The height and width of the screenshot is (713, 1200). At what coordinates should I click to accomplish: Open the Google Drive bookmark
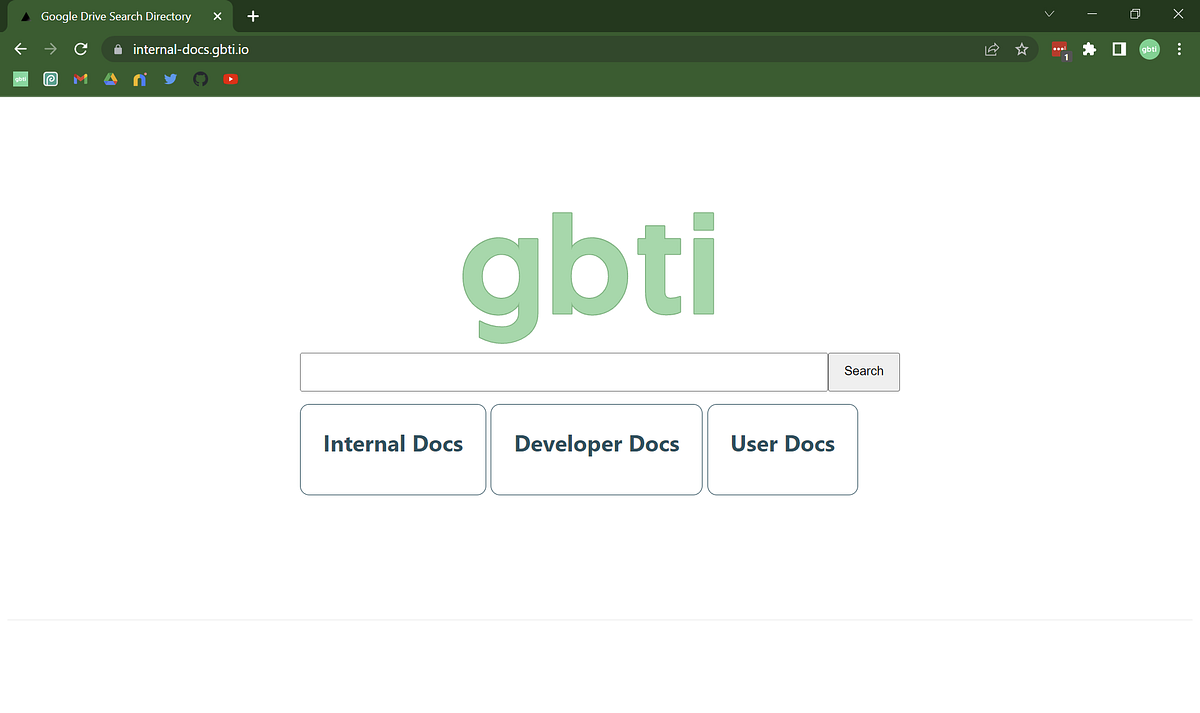[110, 78]
